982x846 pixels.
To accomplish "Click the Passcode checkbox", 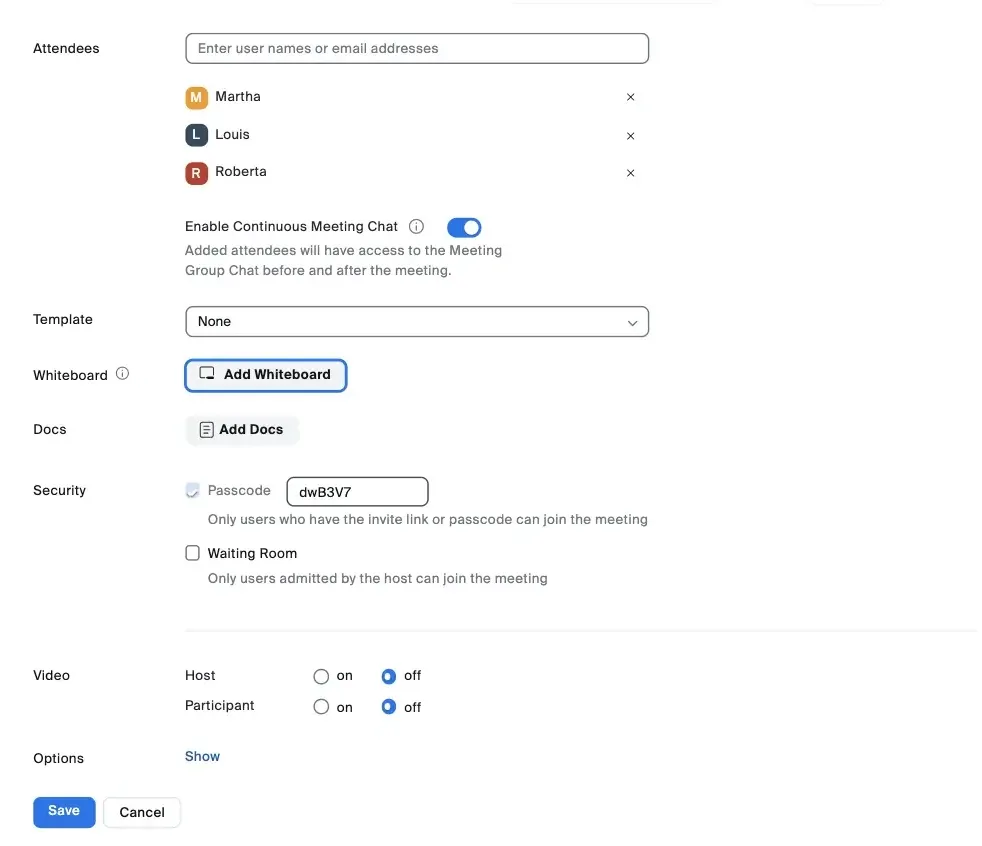I will point(193,491).
